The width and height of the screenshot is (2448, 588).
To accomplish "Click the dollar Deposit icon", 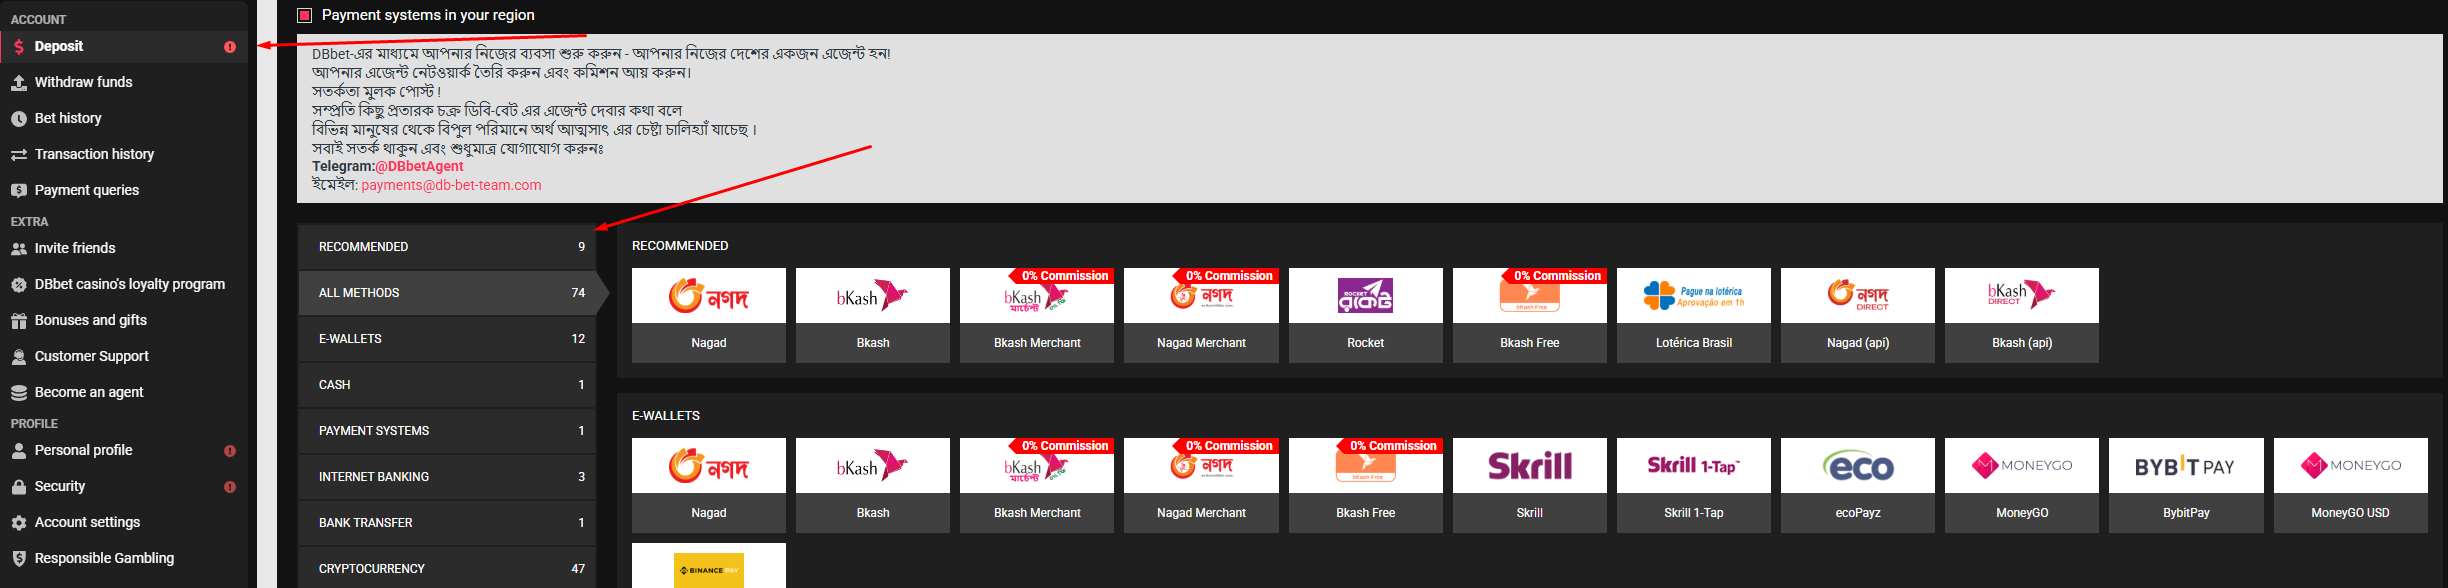I will 19,47.
